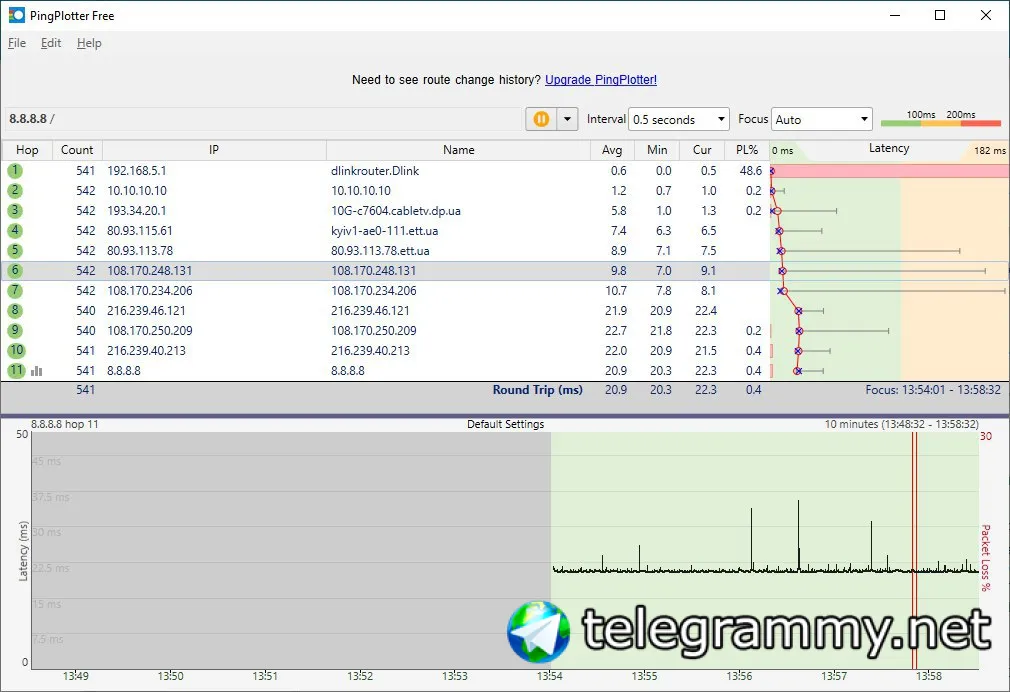
Task: Select IP 216.239.40.213 in the IP column
Action: point(146,351)
